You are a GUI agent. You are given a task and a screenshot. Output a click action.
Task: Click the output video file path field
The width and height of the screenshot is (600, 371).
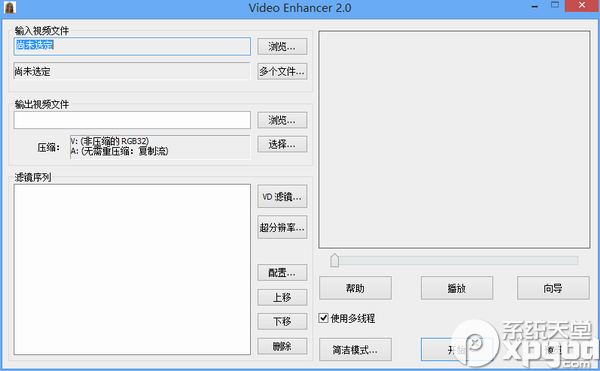132,120
